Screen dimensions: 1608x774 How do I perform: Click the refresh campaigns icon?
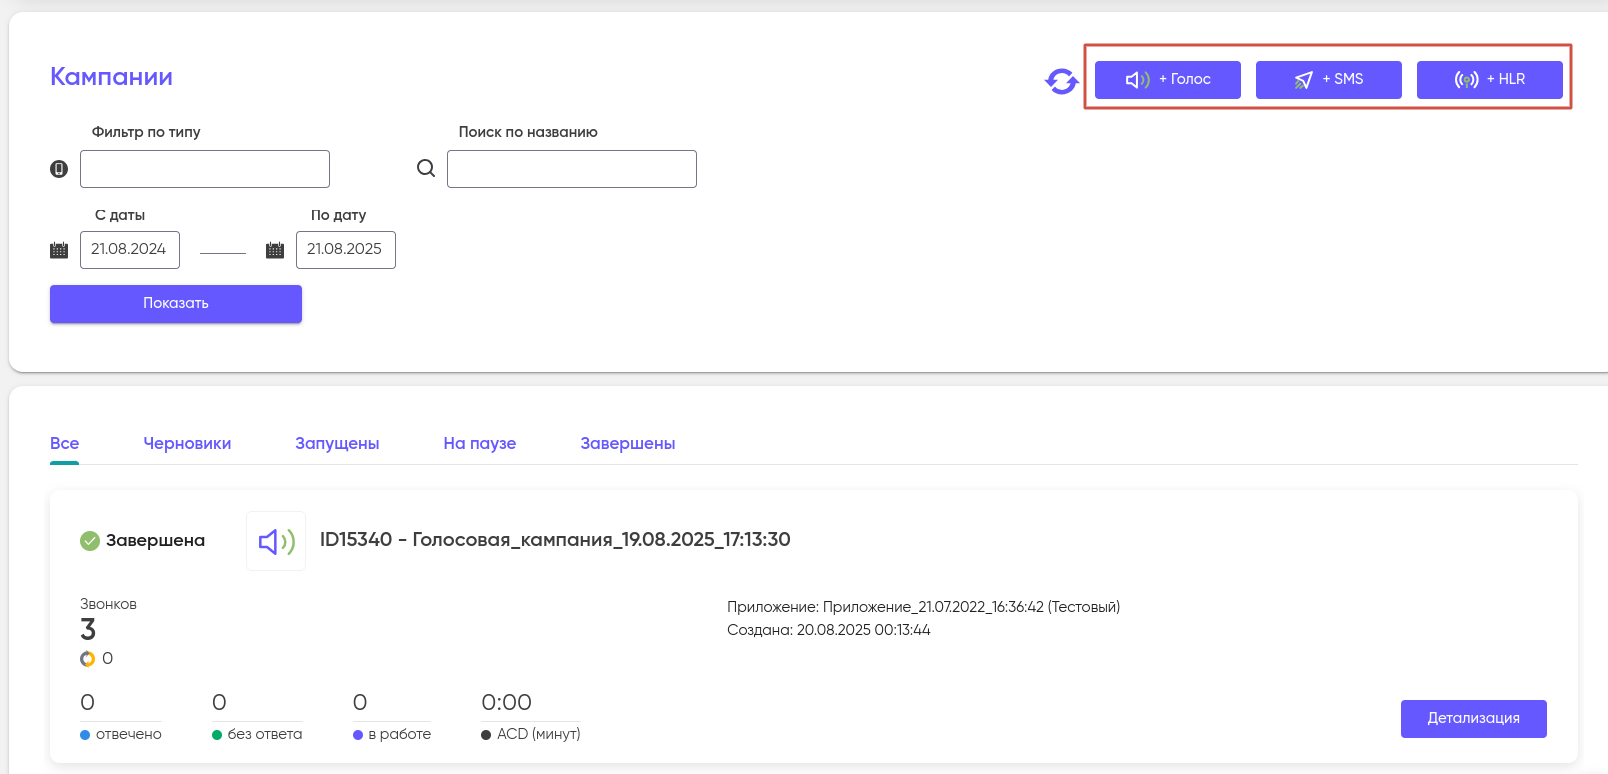[x=1061, y=81]
